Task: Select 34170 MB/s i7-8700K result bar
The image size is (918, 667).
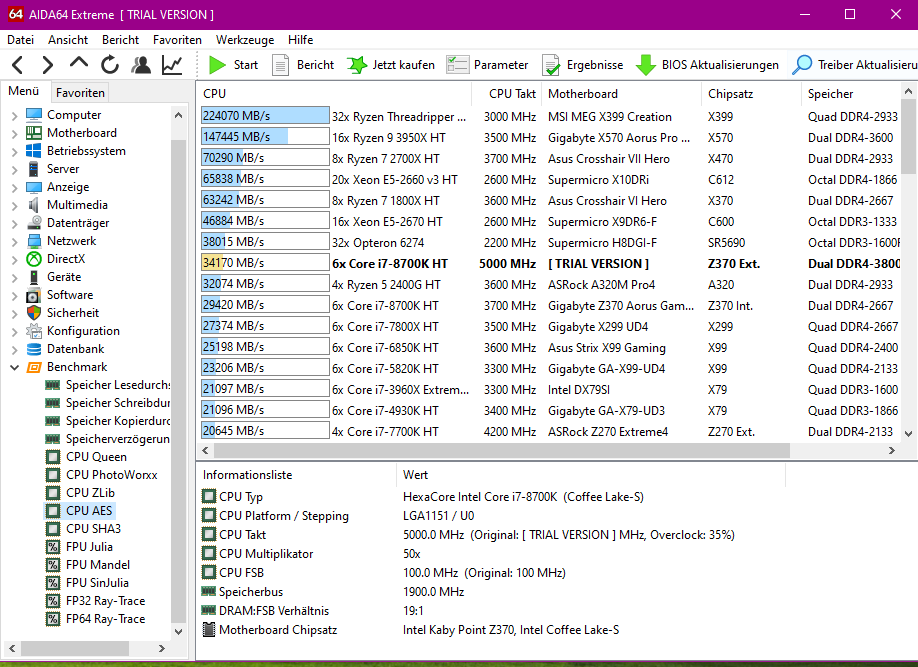Action: tap(265, 263)
